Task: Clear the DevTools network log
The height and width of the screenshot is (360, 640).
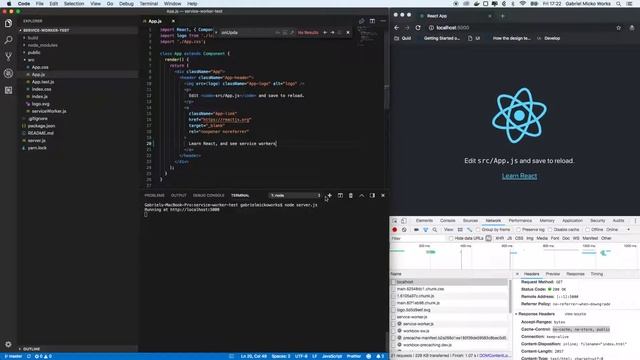Action: pos(404,230)
